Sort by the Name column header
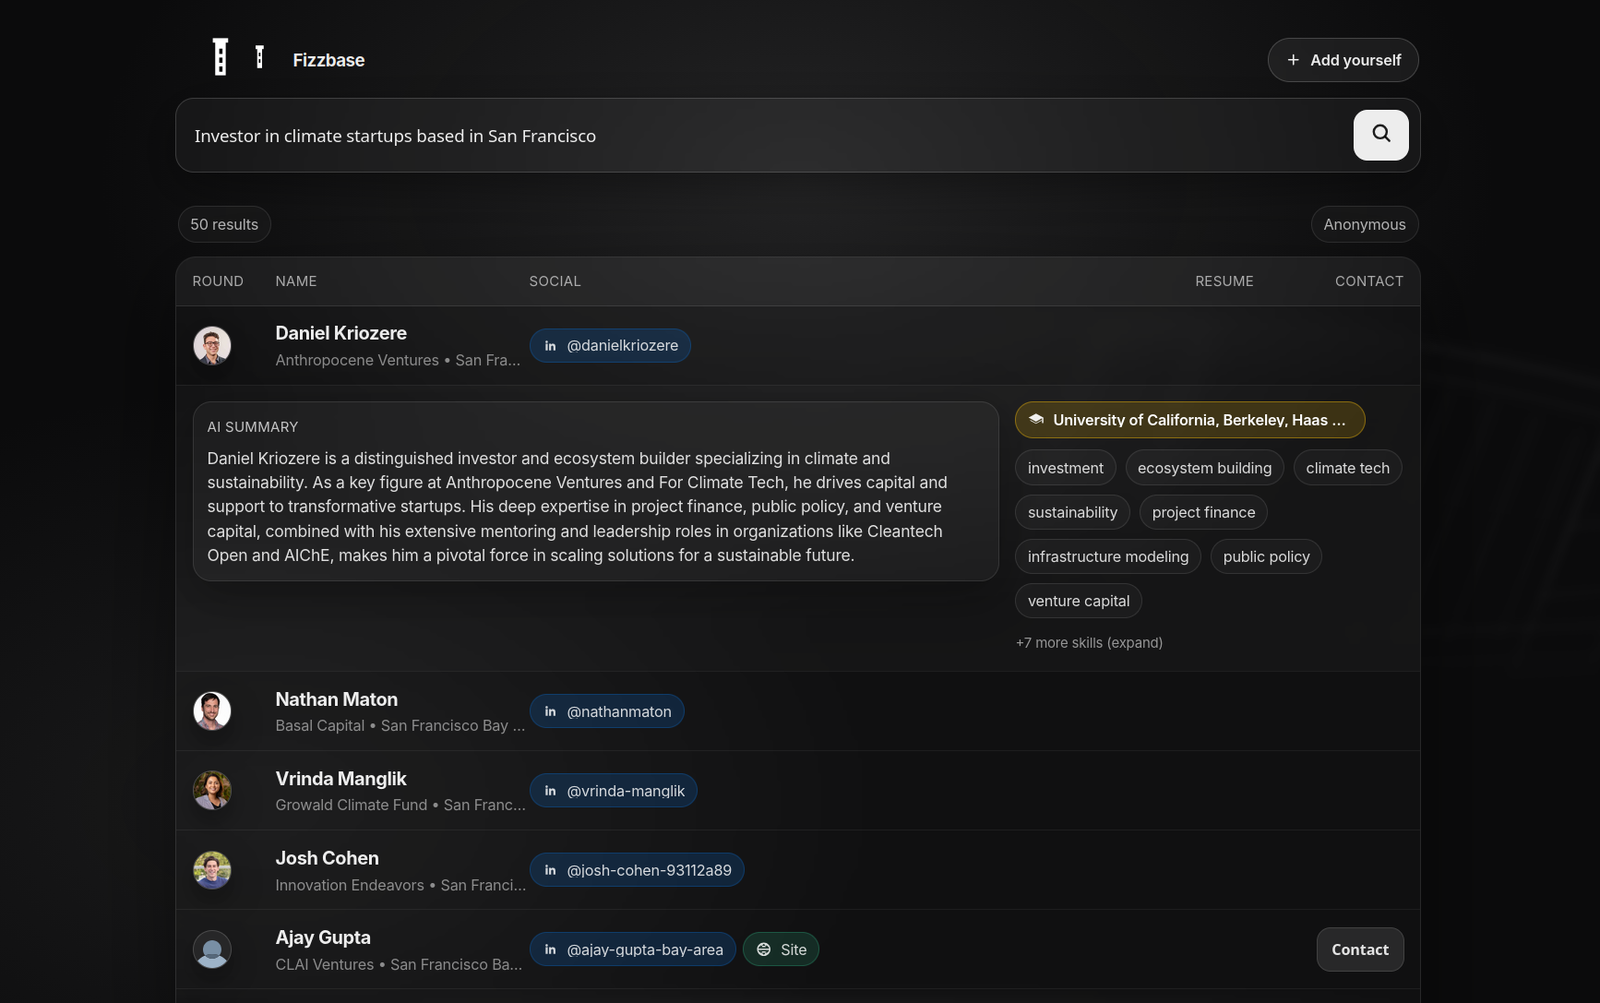This screenshot has width=1600, height=1003. [x=296, y=282]
